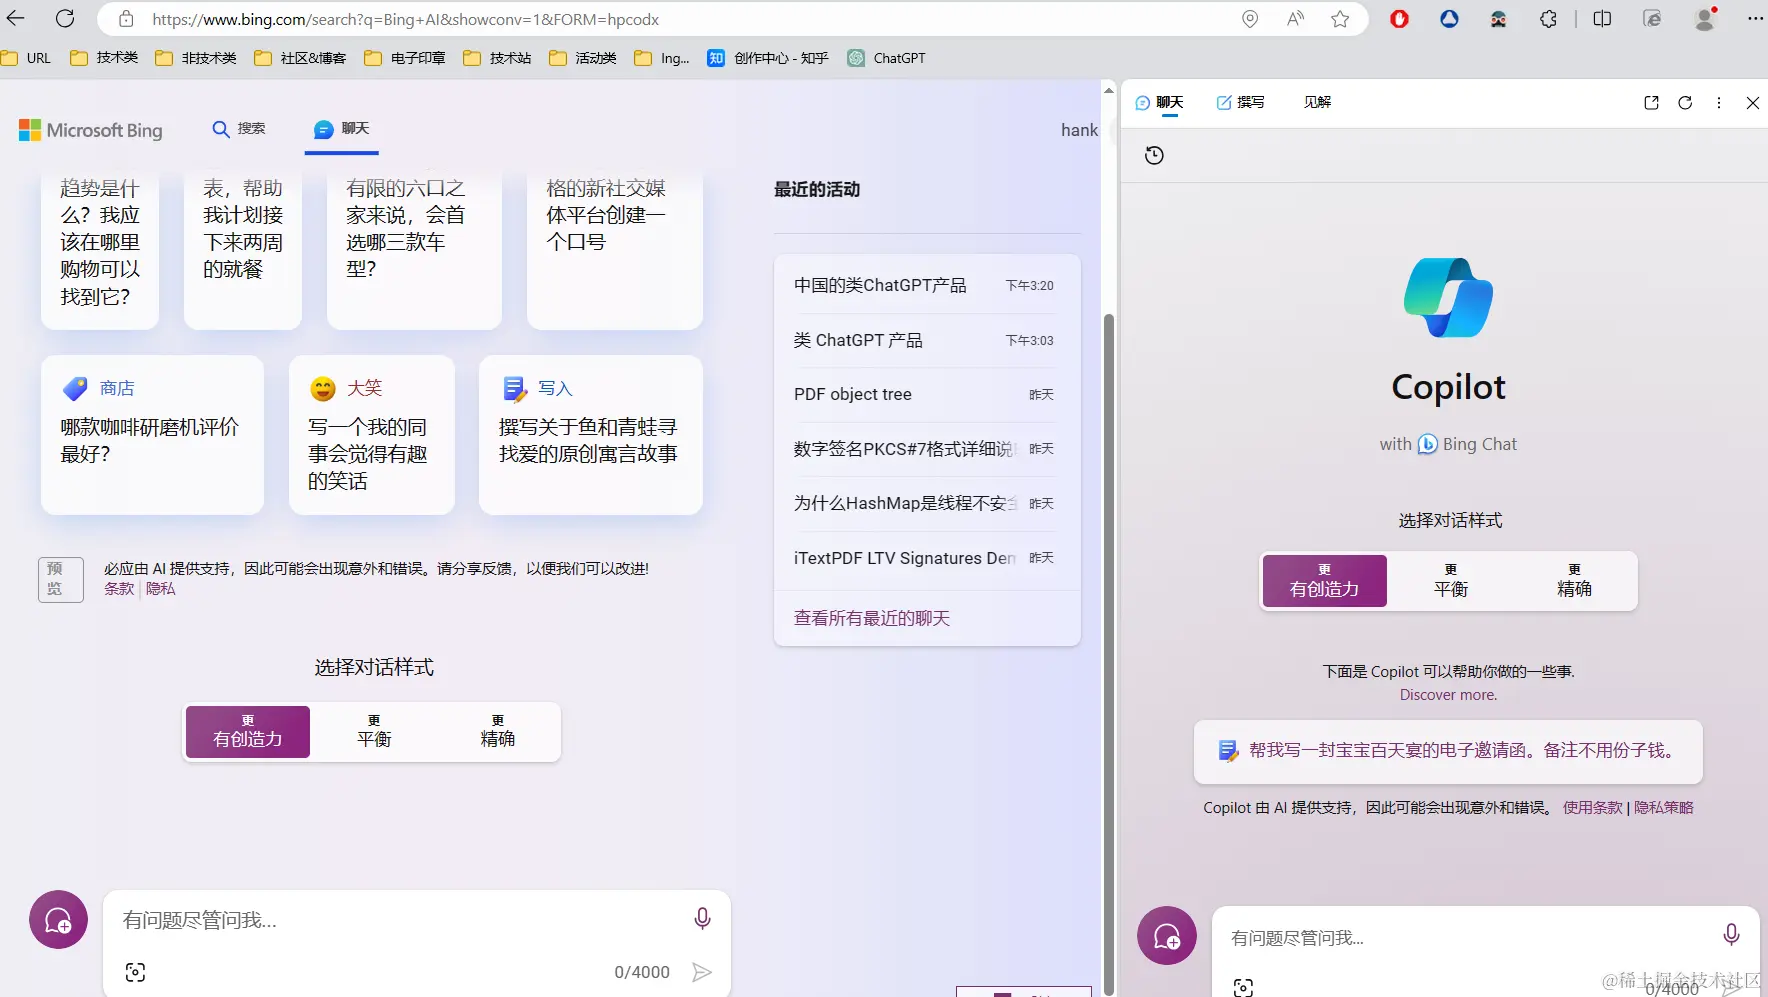Refresh the Copilot sidebar panel
This screenshot has width=1768, height=997.
pyautogui.click(x=1685, y=102)
